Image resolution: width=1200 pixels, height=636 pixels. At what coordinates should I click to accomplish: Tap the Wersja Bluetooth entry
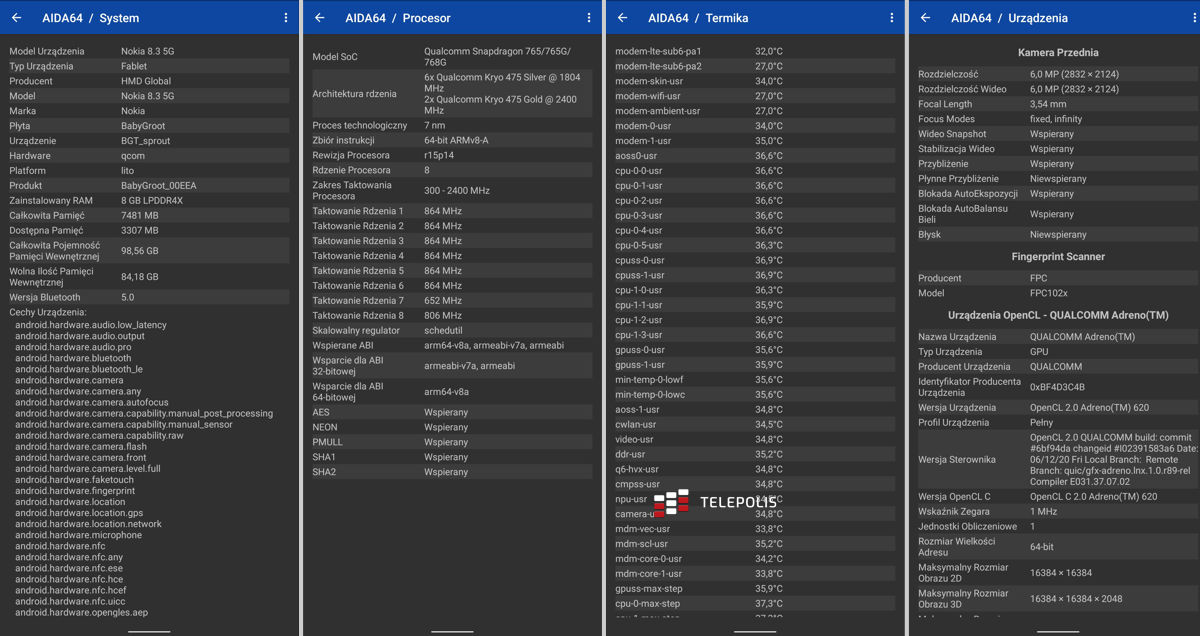pos(148,297)
